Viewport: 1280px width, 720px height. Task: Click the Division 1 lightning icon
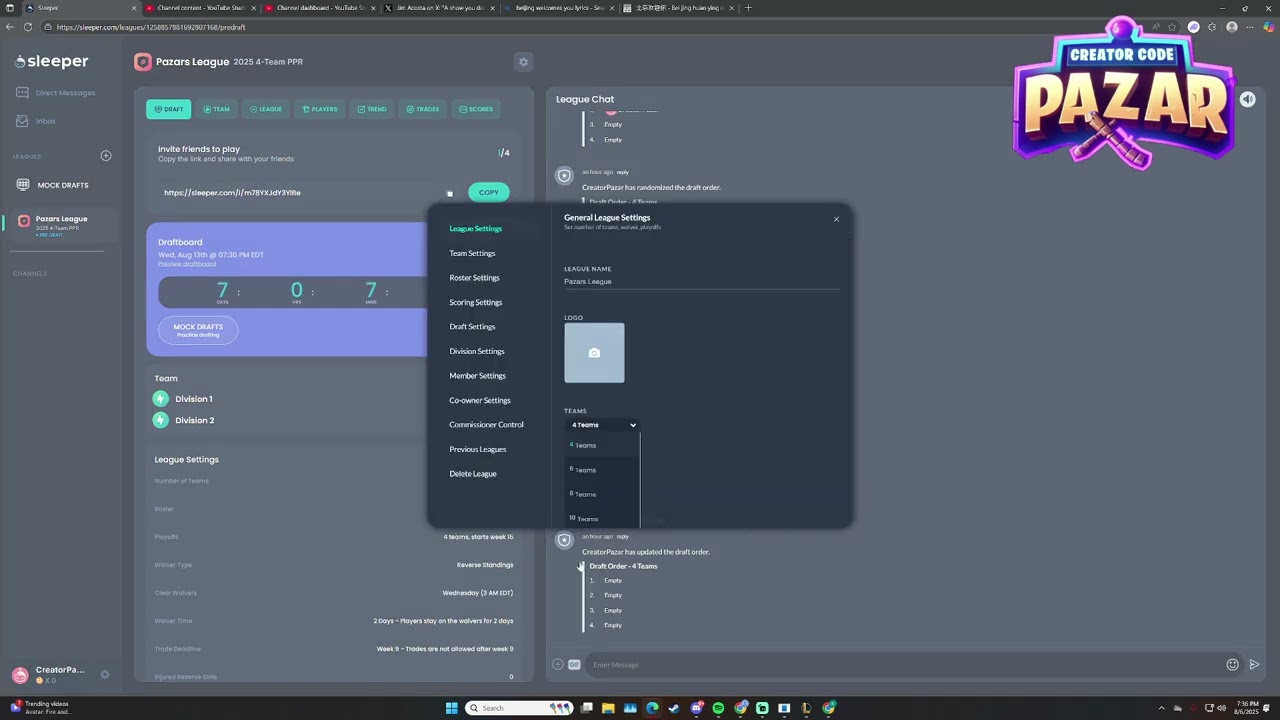click(x=160, y=399)
